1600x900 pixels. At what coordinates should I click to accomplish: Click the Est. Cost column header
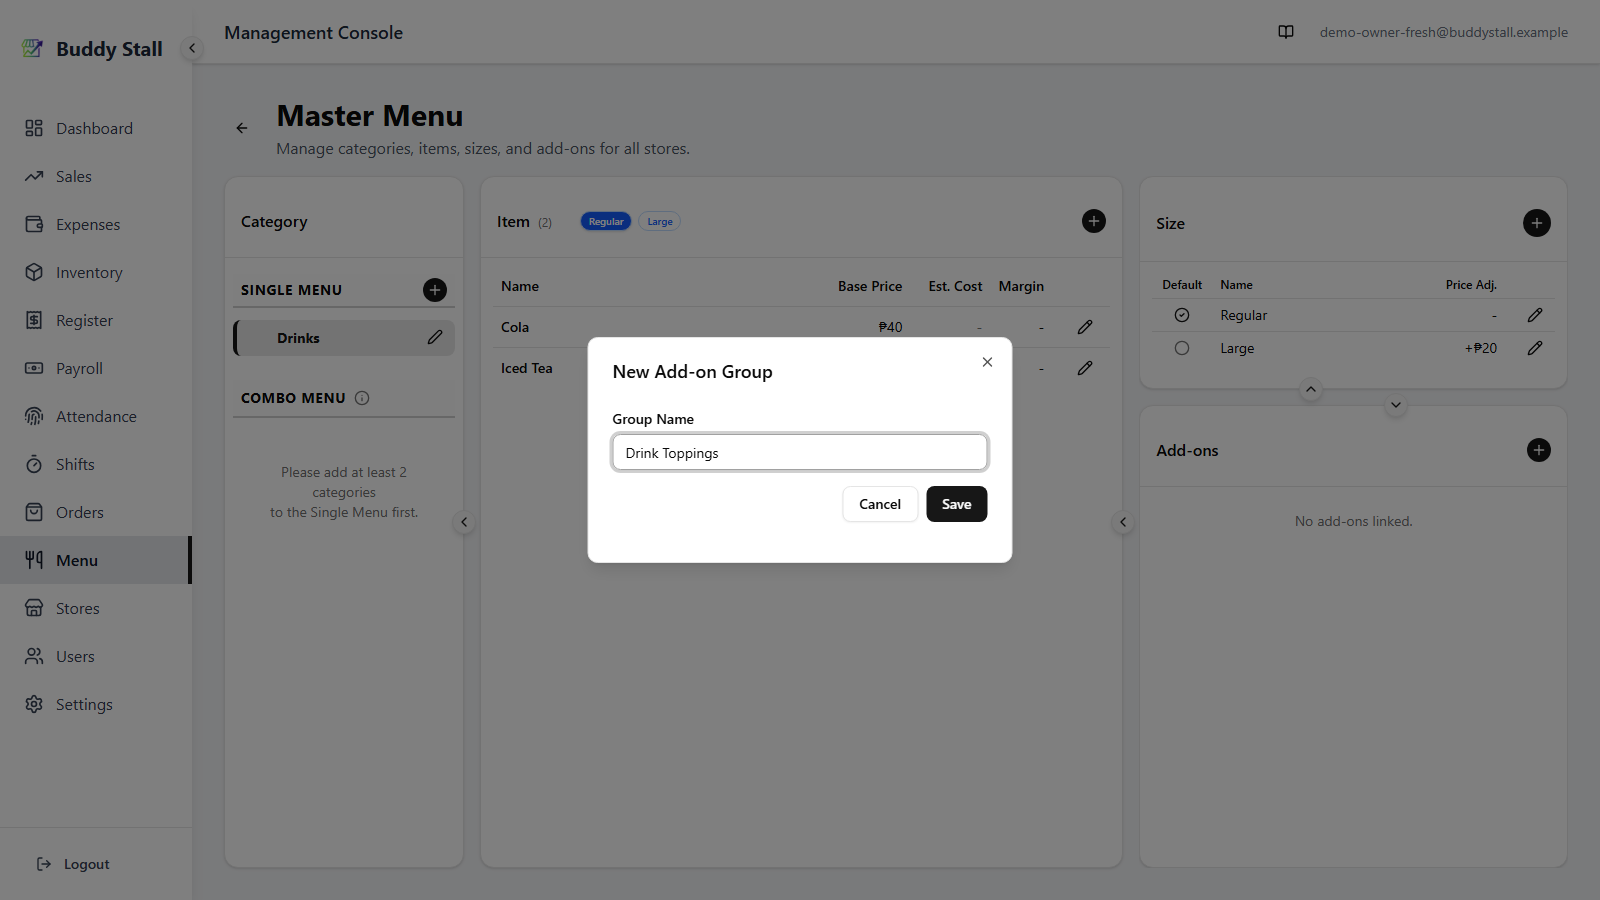point(955,286)
